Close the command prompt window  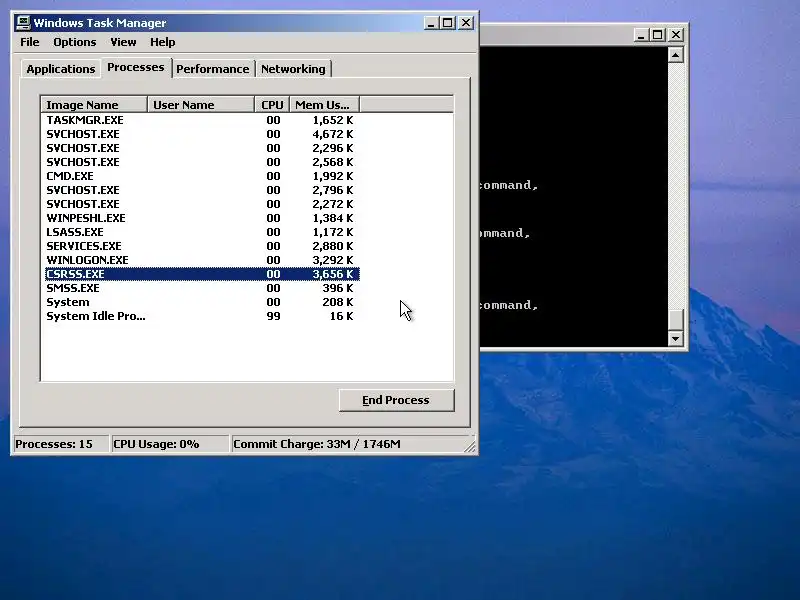[x=676, y=35]
